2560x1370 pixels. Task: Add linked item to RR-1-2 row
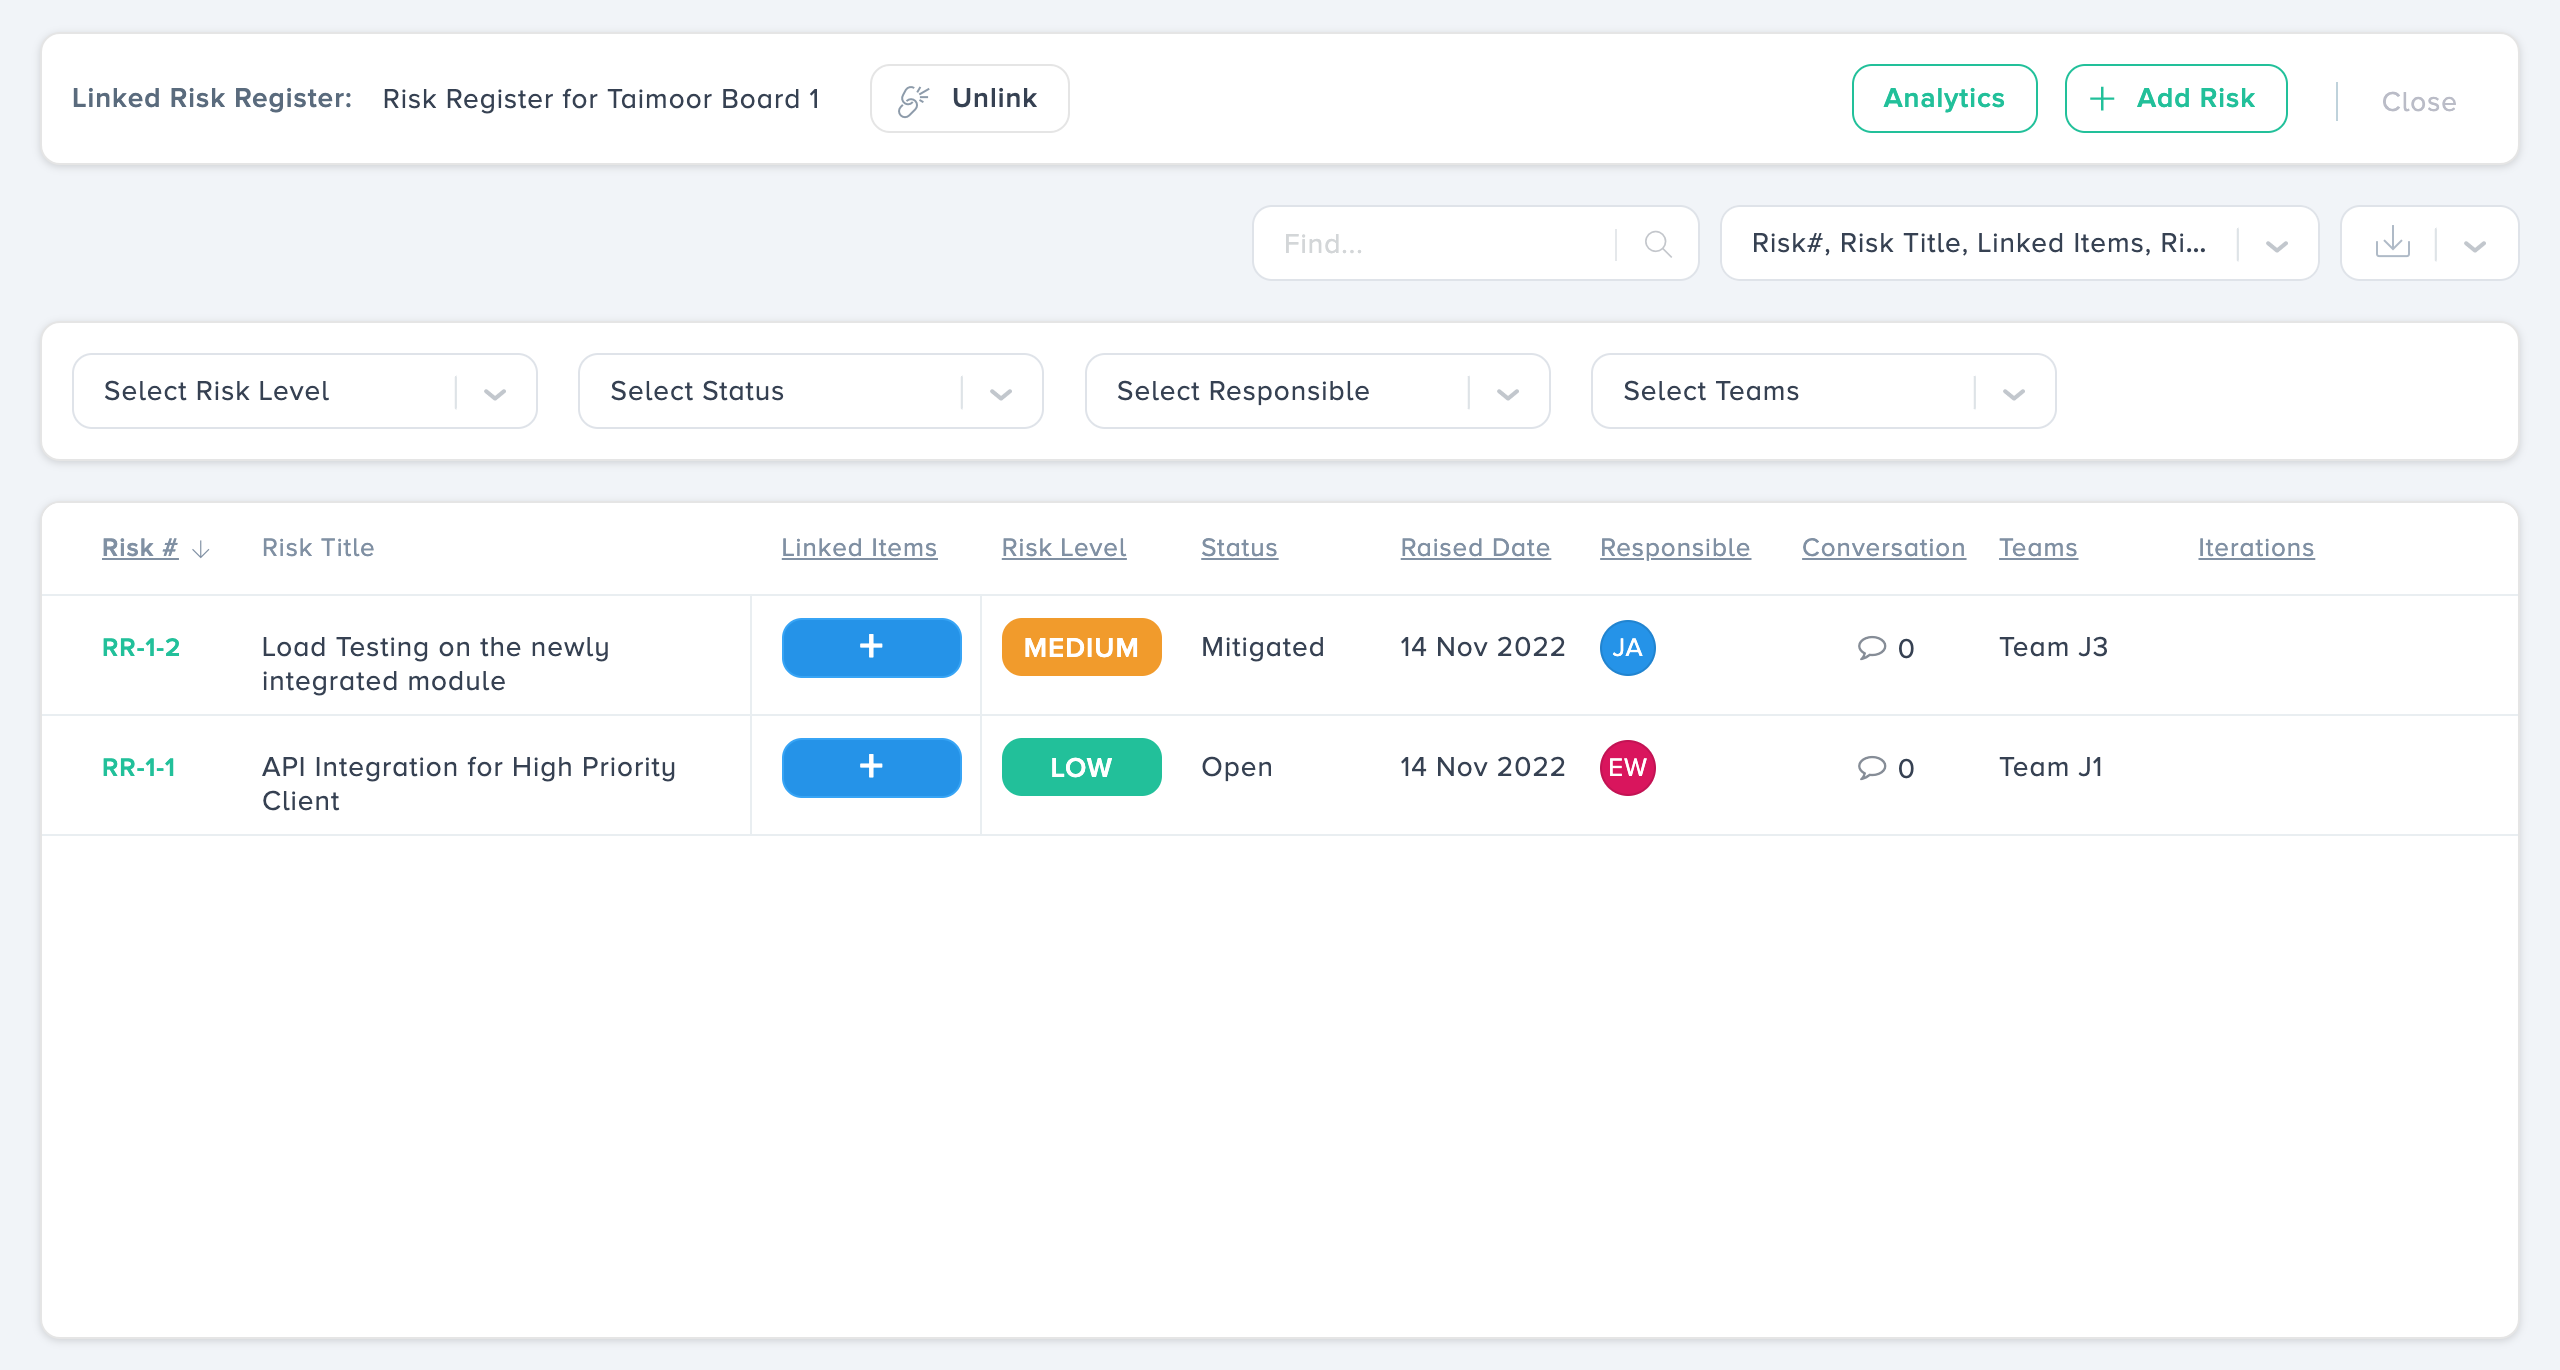pos(871,647)
